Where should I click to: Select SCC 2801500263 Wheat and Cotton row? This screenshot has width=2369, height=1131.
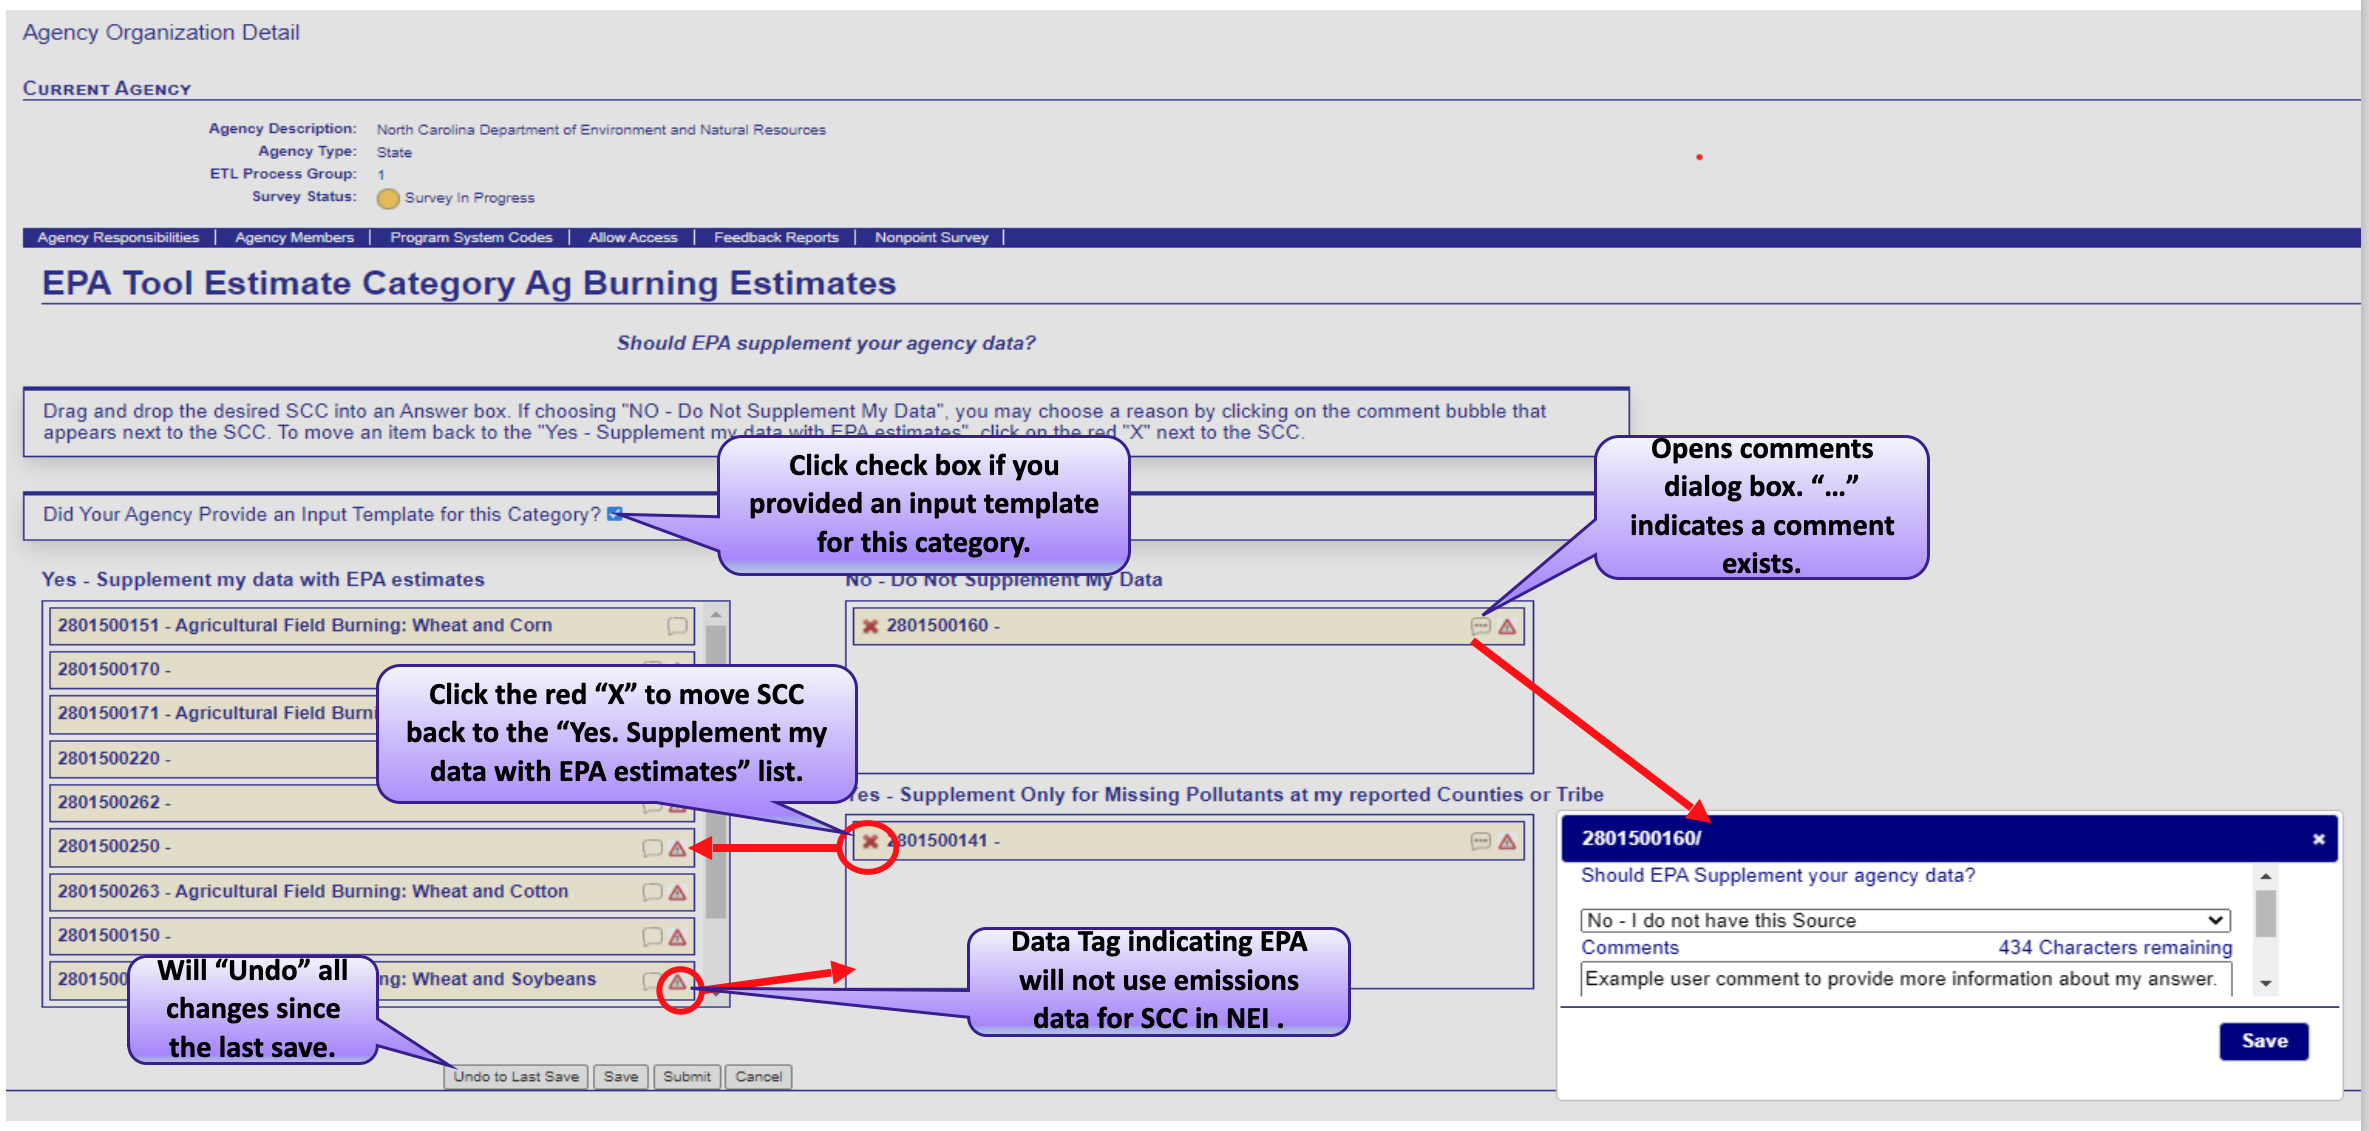coord(372,892)
